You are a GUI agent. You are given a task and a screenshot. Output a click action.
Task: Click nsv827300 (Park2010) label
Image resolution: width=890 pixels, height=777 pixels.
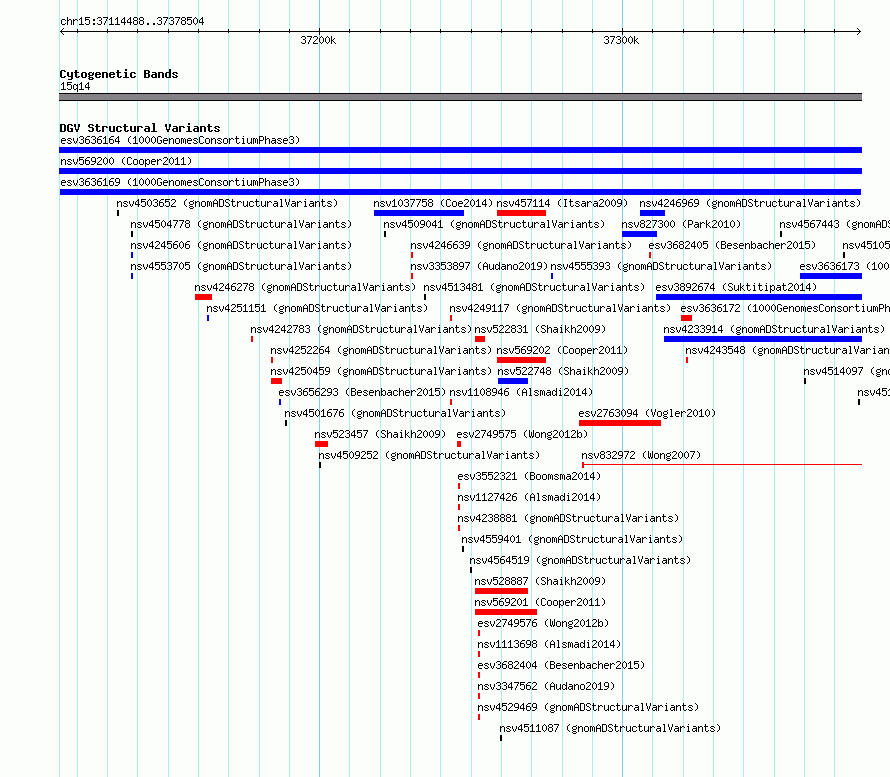coord(681,224)
